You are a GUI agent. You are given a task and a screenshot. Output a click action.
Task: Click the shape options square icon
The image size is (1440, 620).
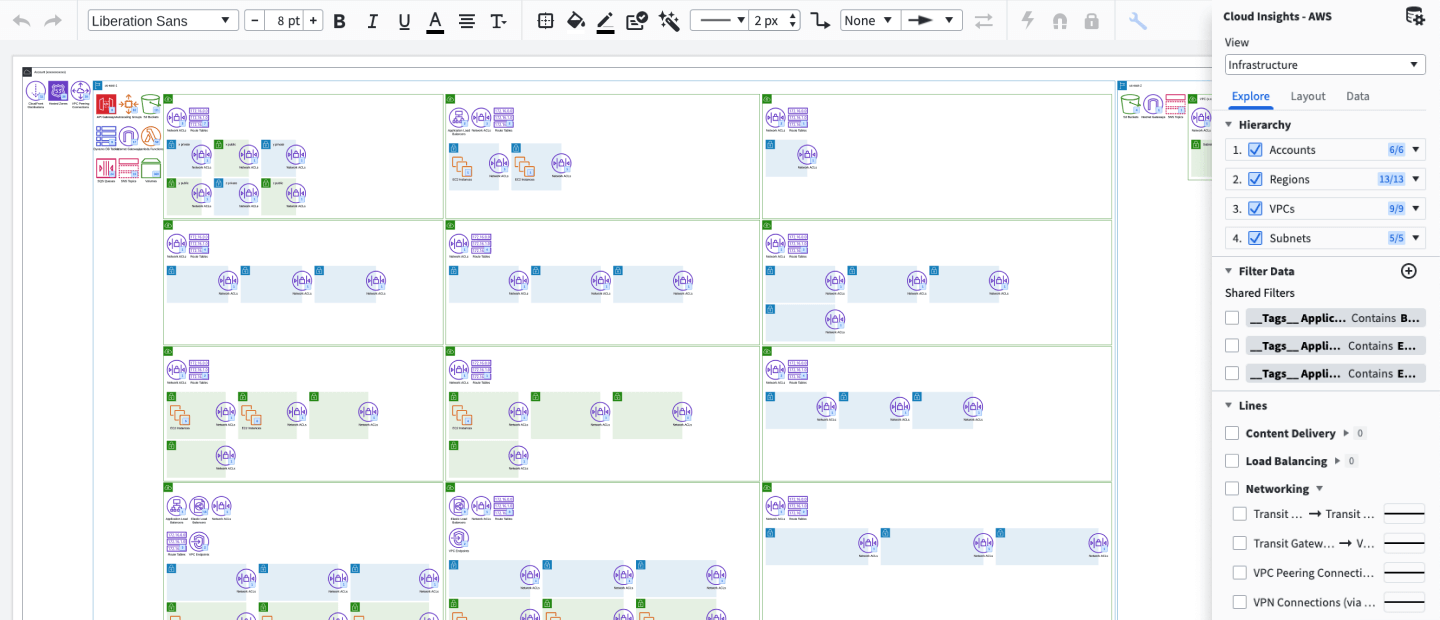[545, 21]
